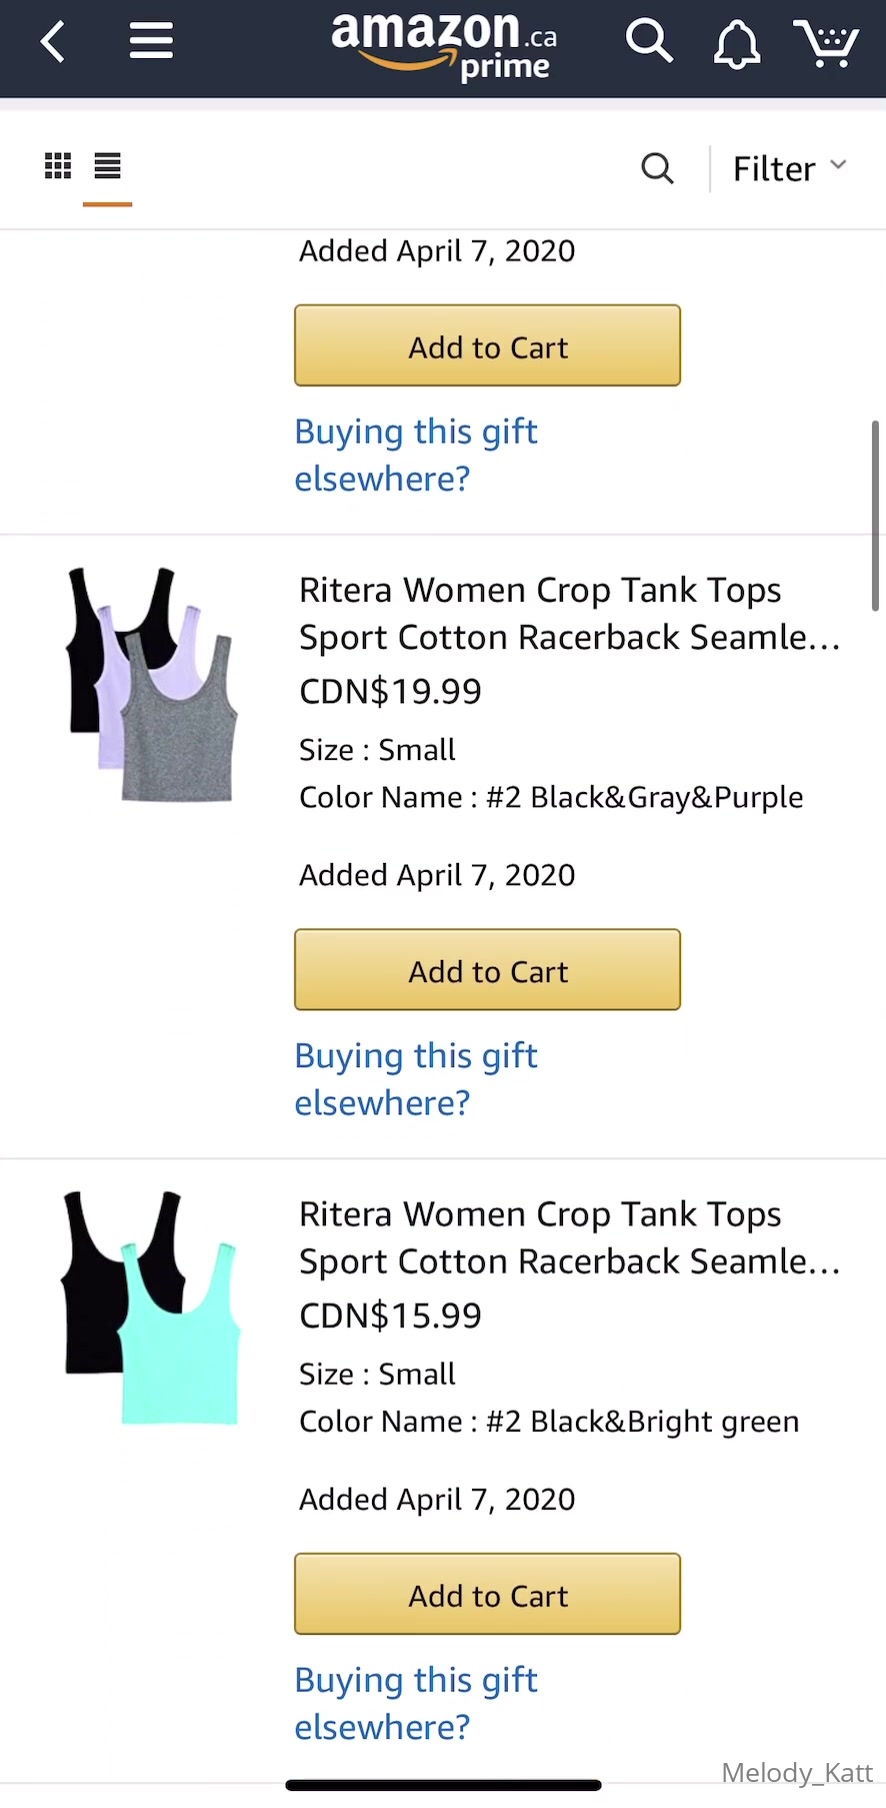Image resolution: width=886 pixels, height=1808 pixels.
Task: Open the CDN$19.99 Ritera tank tops title
Action: (x=569, y=614)
